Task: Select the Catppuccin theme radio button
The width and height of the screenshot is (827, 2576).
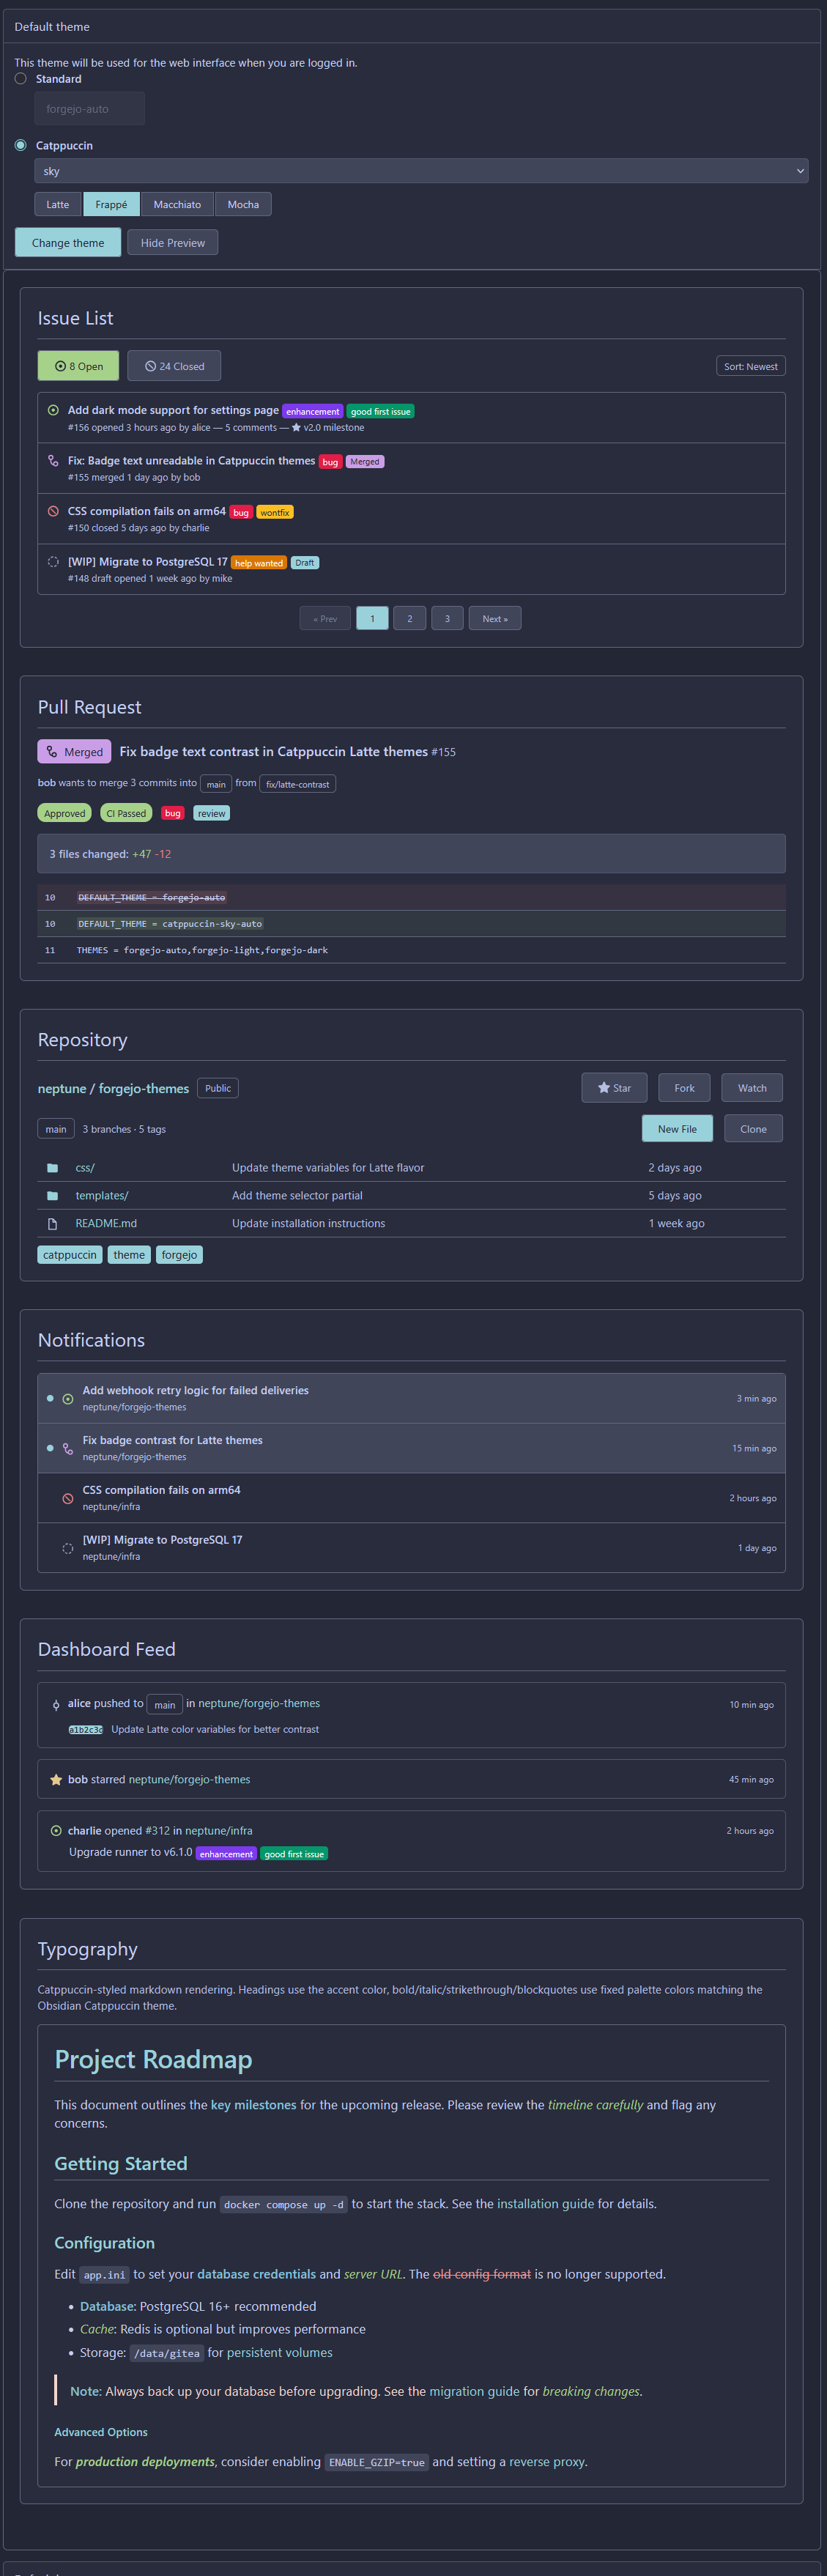Action: click(21, 146)
